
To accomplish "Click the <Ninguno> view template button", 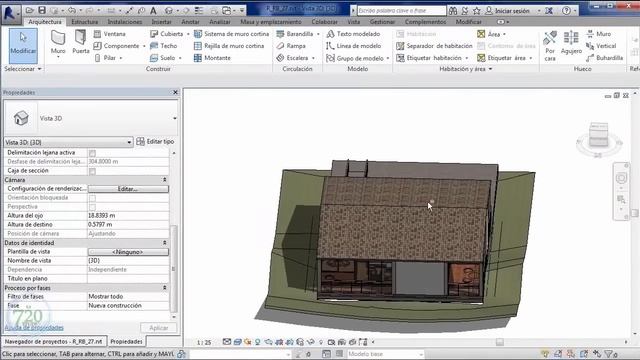I will pyautogui.click(x=128, y=252).
